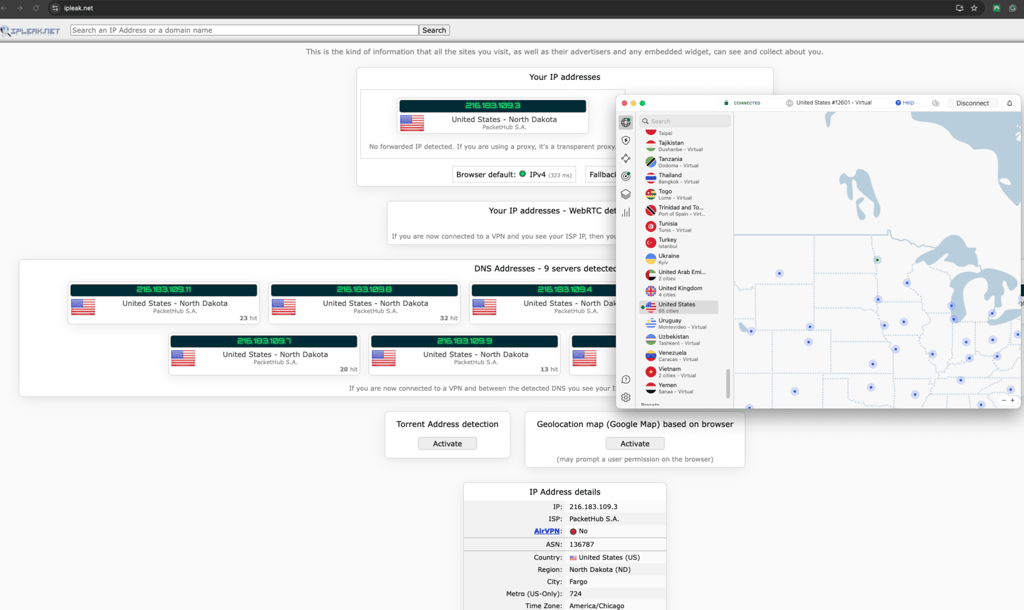The height and width of the screenshot is (610, 1024).
Task: Select Ukraine in the country list
Action: point(679,259)
